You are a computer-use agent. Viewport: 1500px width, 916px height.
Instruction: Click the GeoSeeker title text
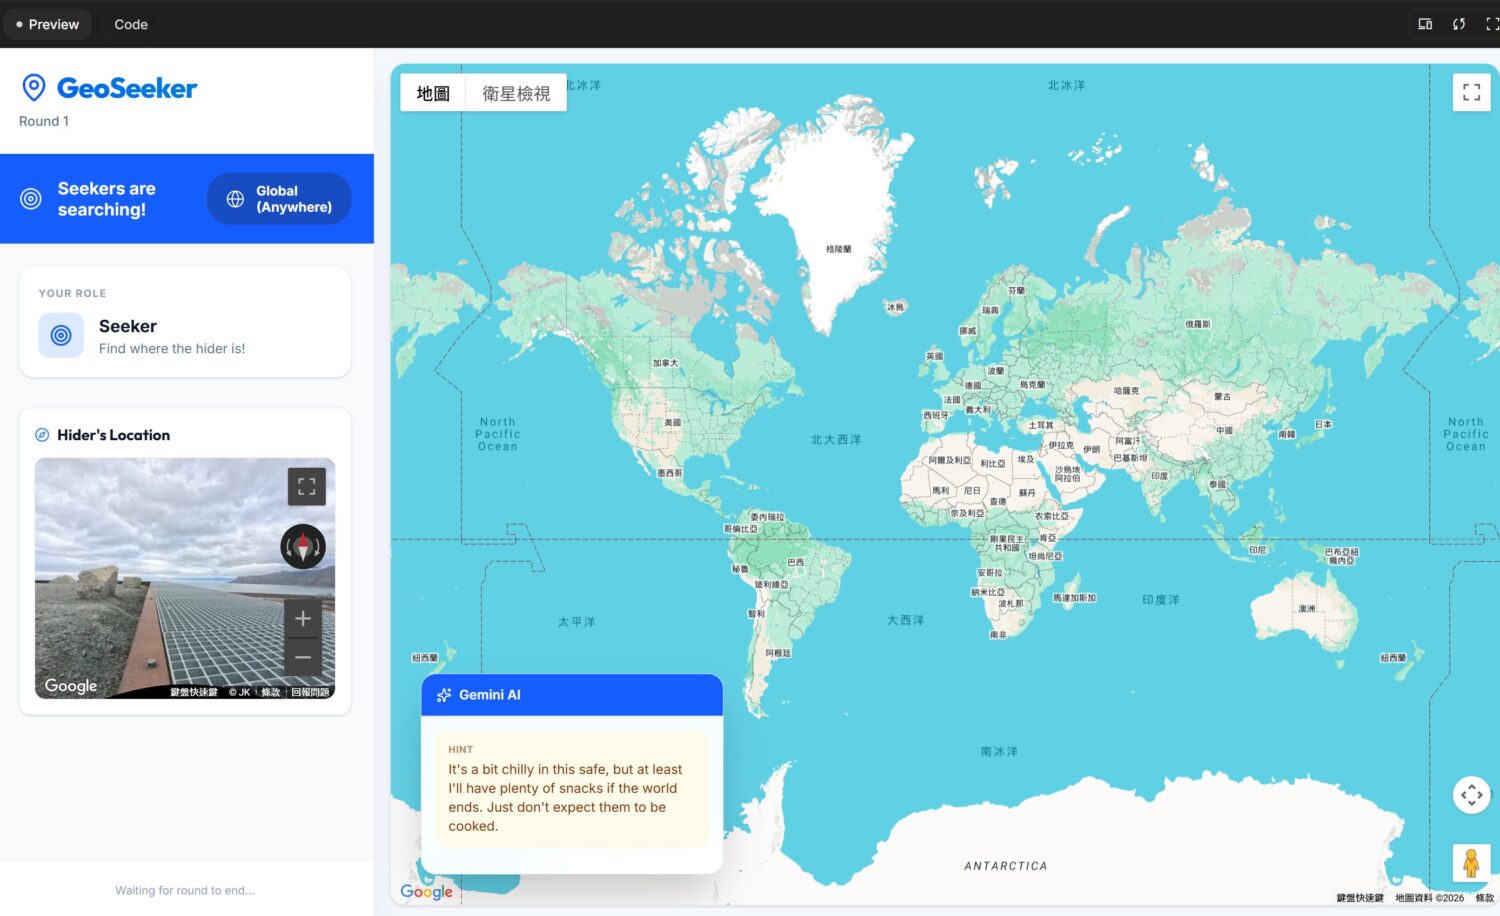[127, 88]
